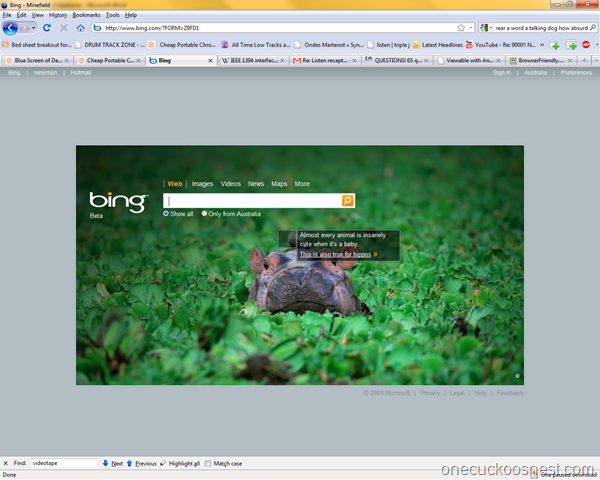Click More search categories

302,184
